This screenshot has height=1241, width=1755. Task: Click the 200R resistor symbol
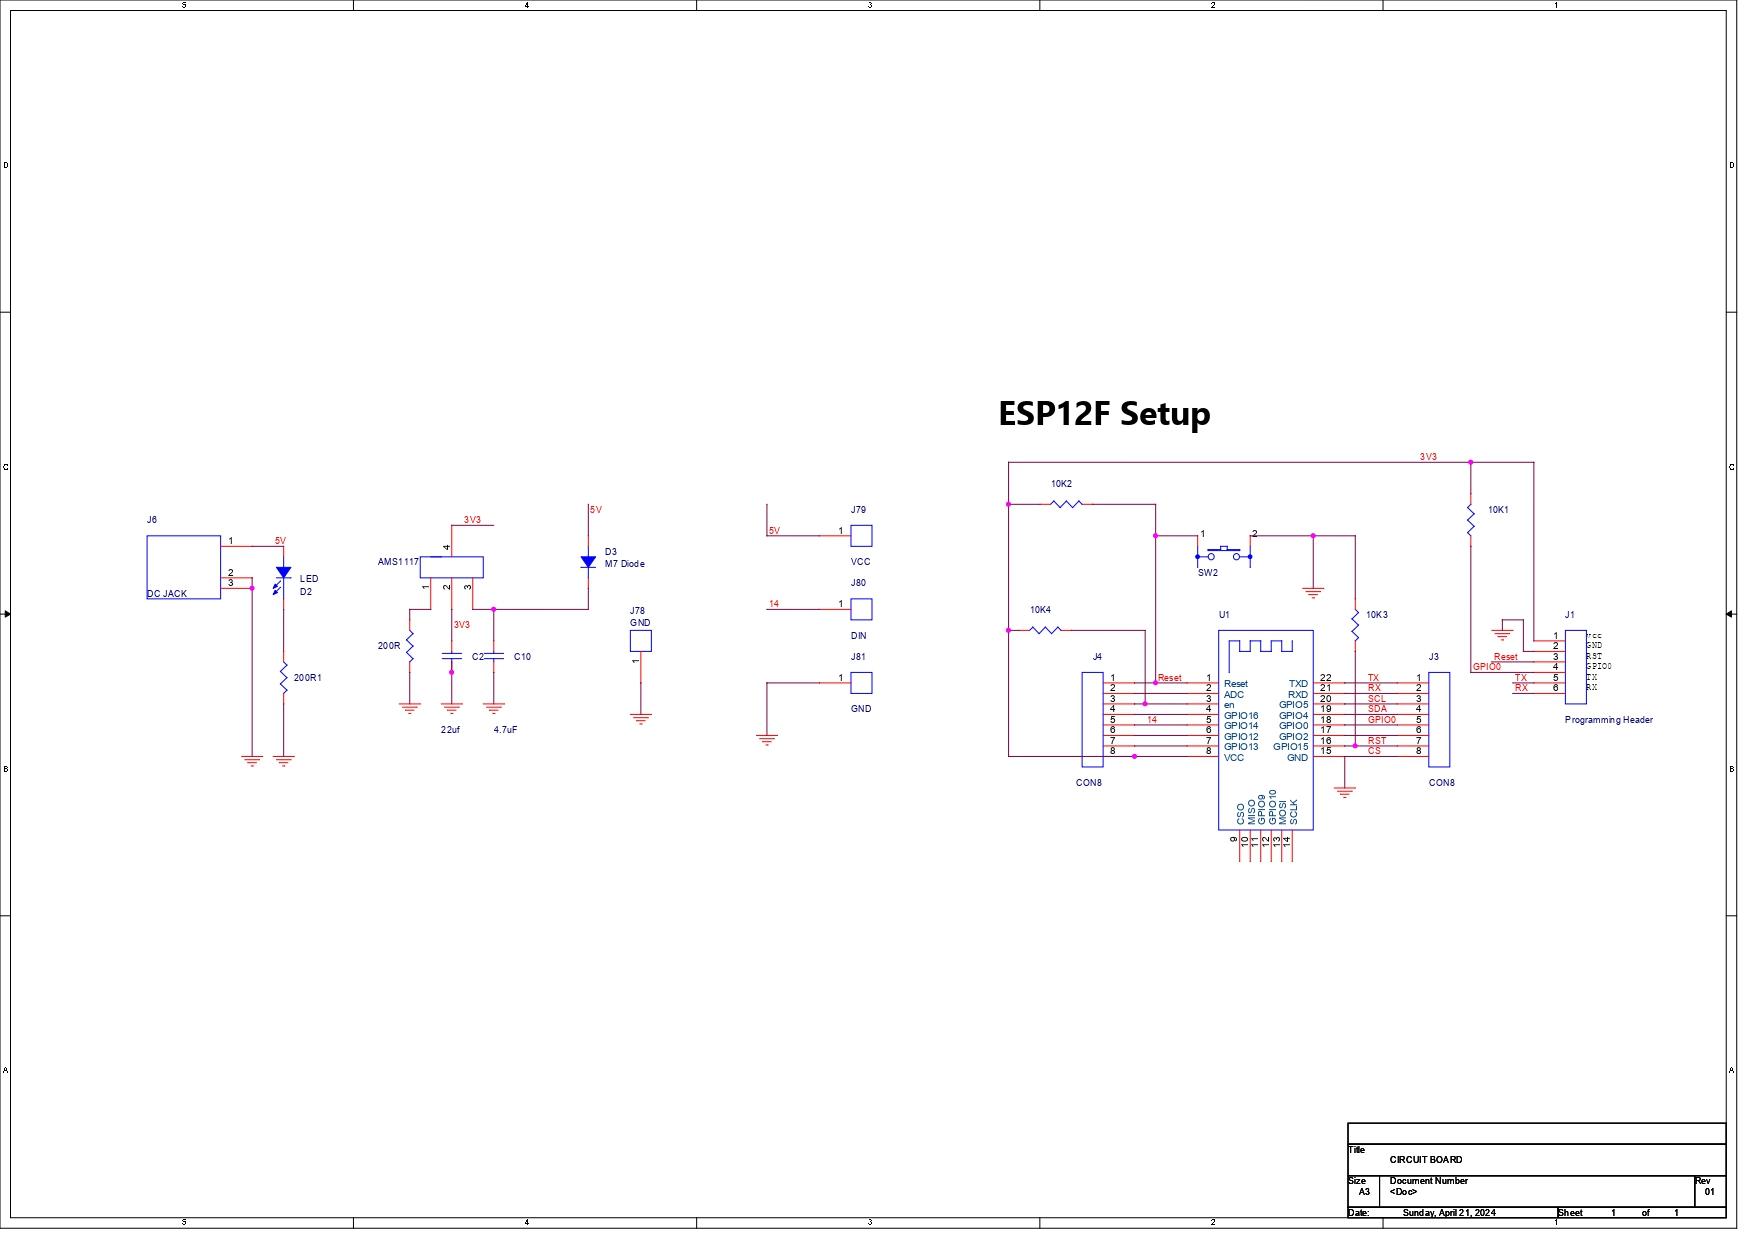(x=410, y=645)
